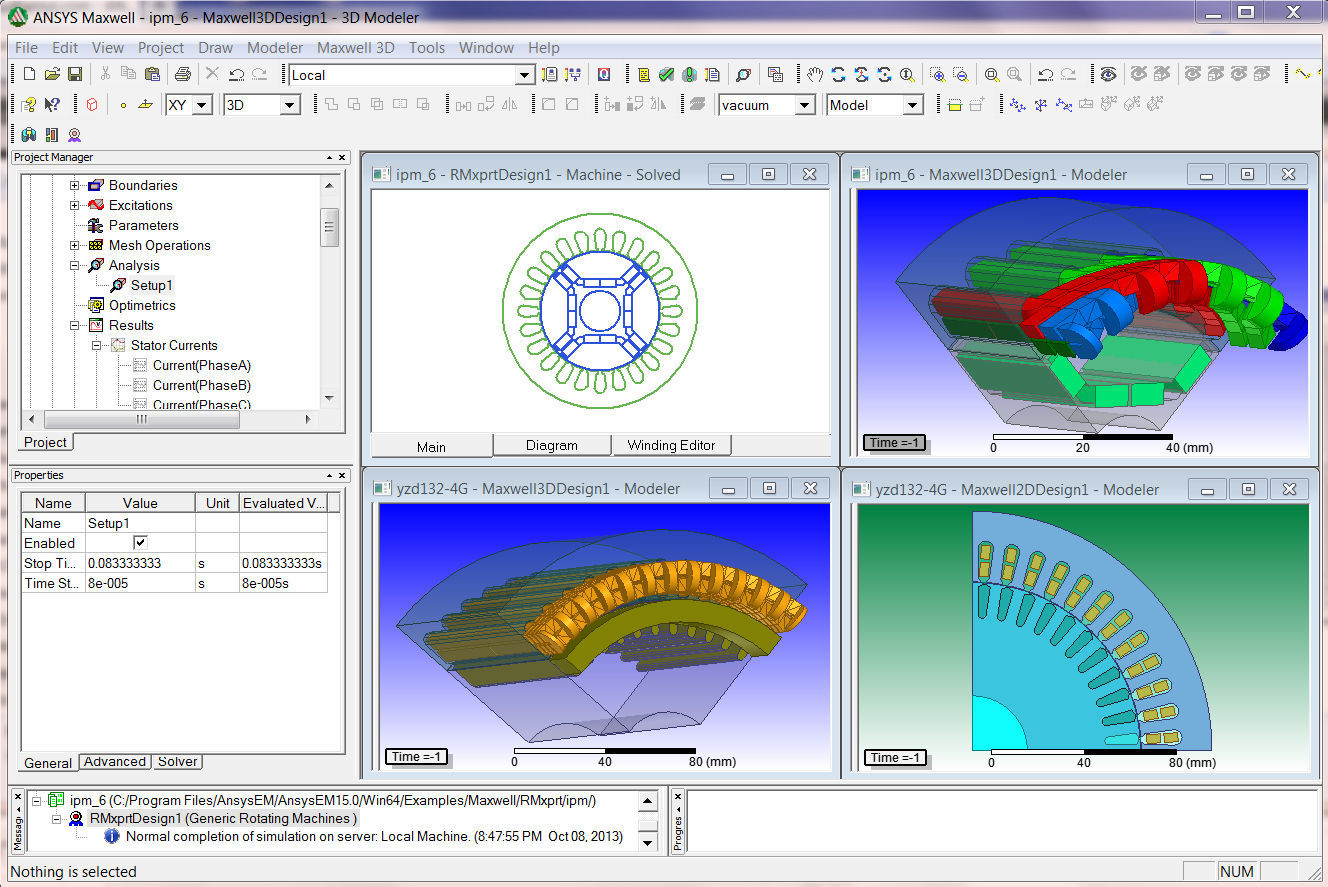This screenshot has width=1328, height=887.
Task: Open the vacuum material dropdown
Action: [x=805, y=104]
